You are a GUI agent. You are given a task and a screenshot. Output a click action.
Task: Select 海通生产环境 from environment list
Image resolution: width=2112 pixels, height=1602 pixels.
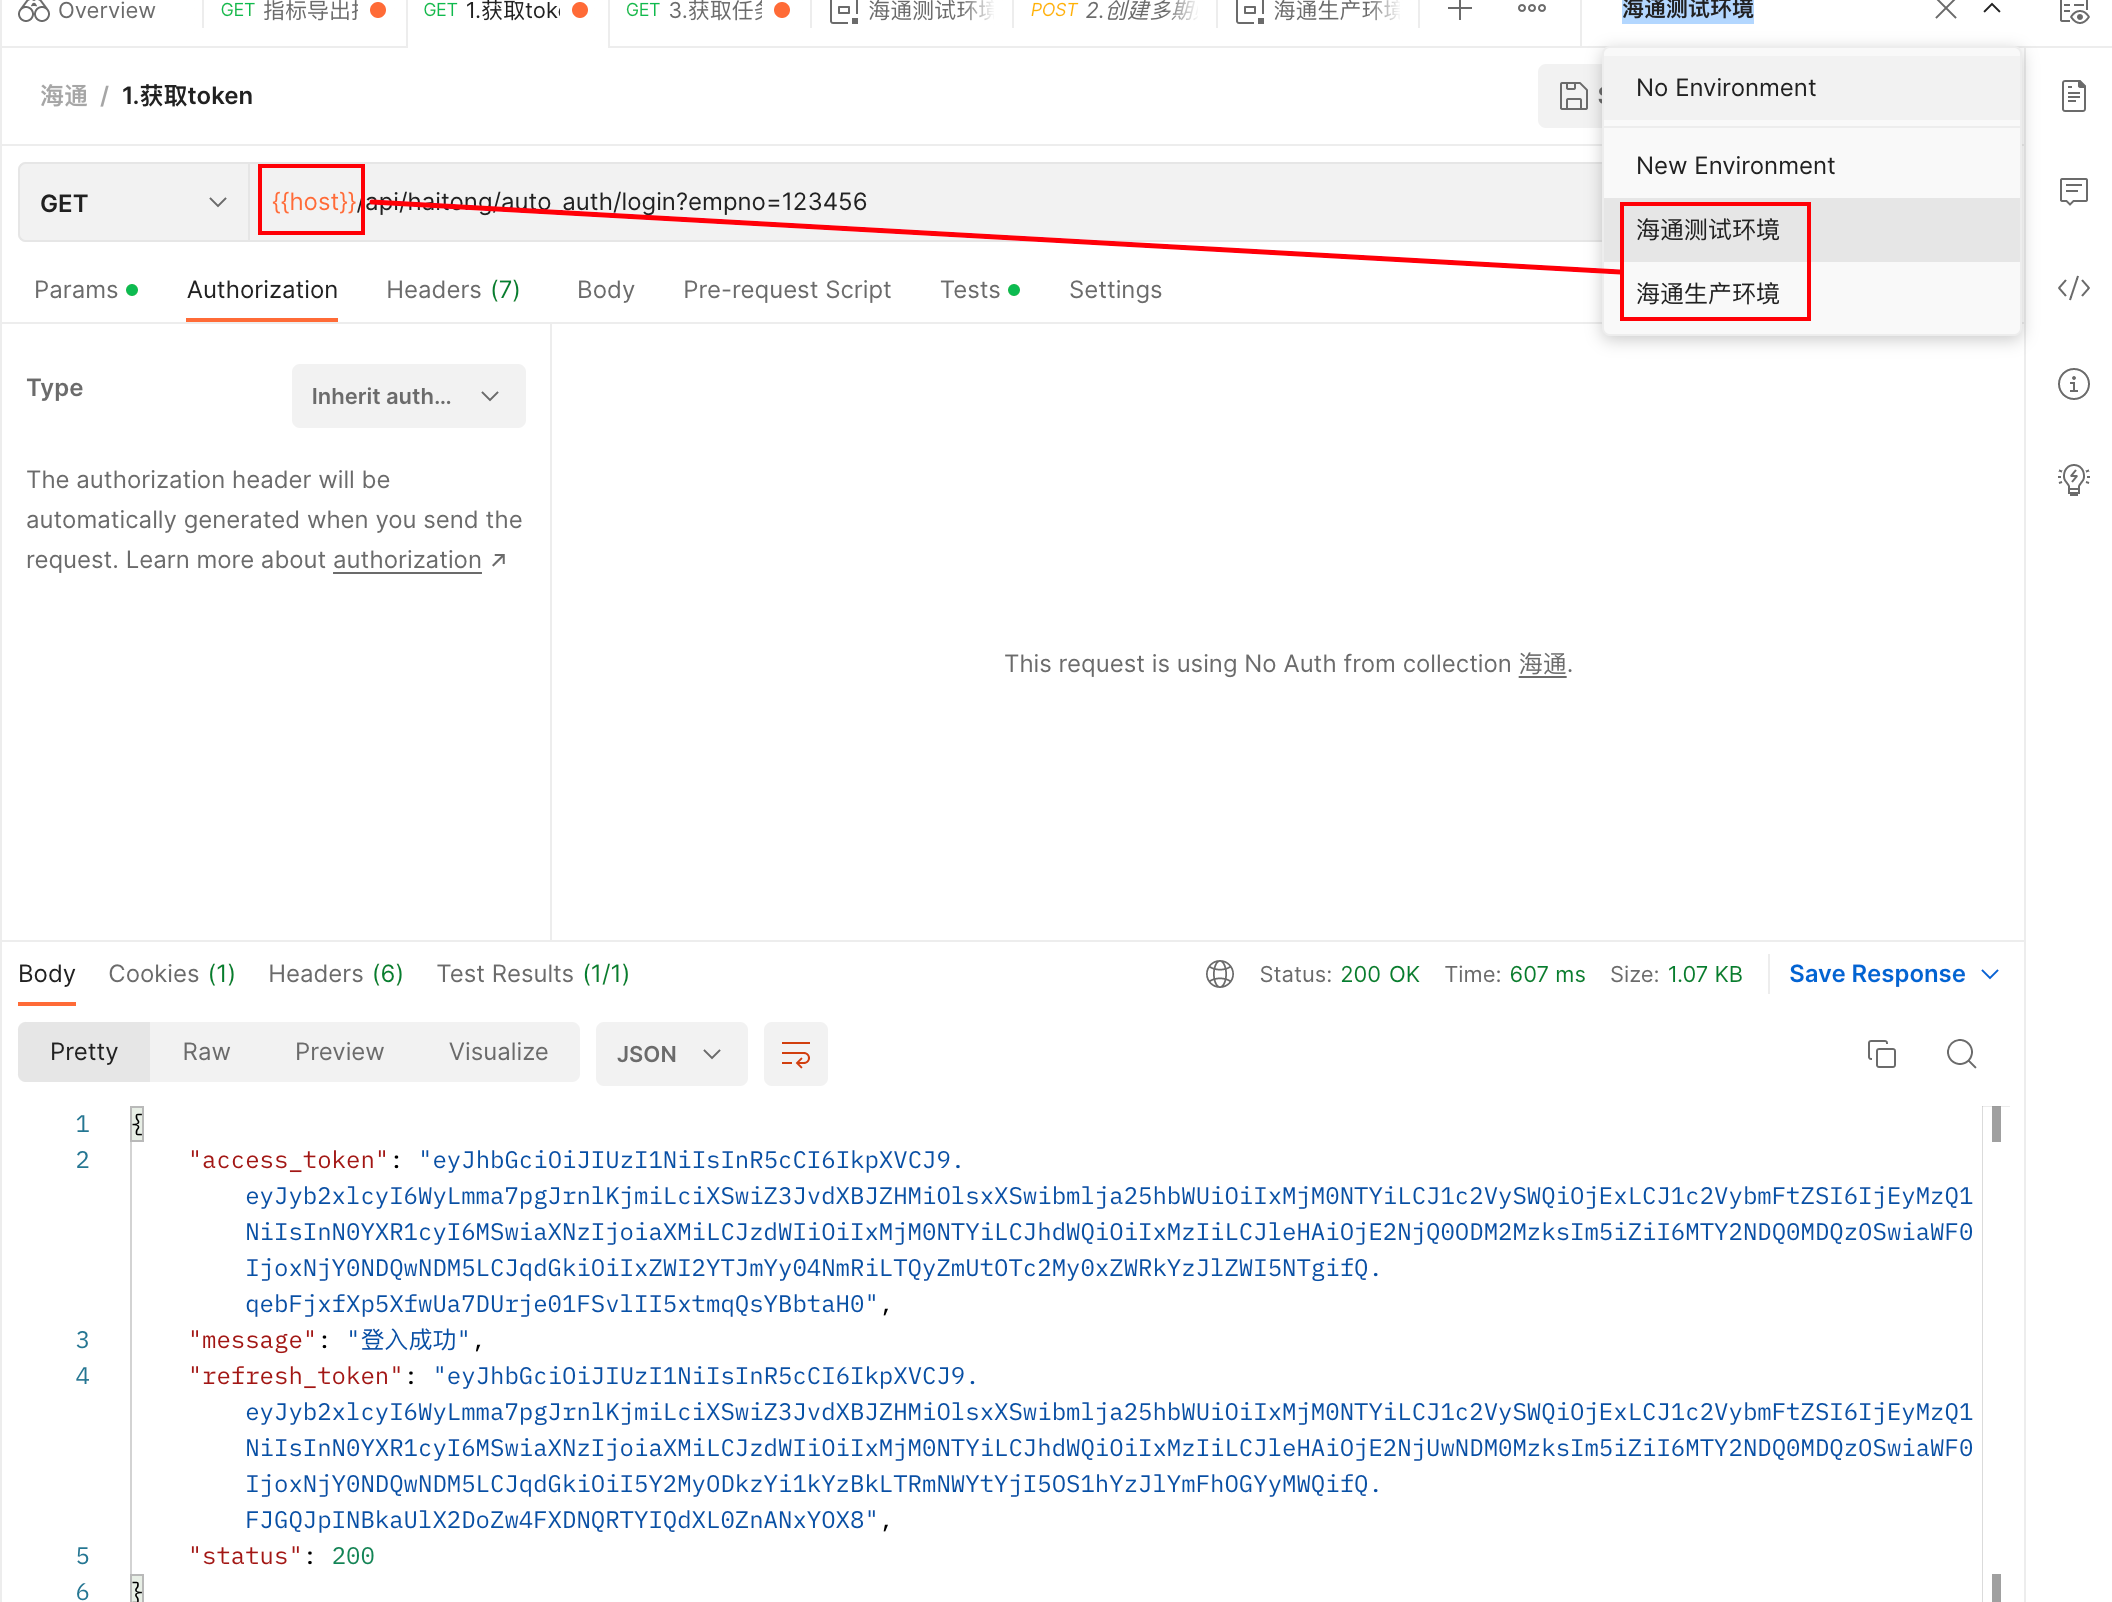(x=1708, y=293)
